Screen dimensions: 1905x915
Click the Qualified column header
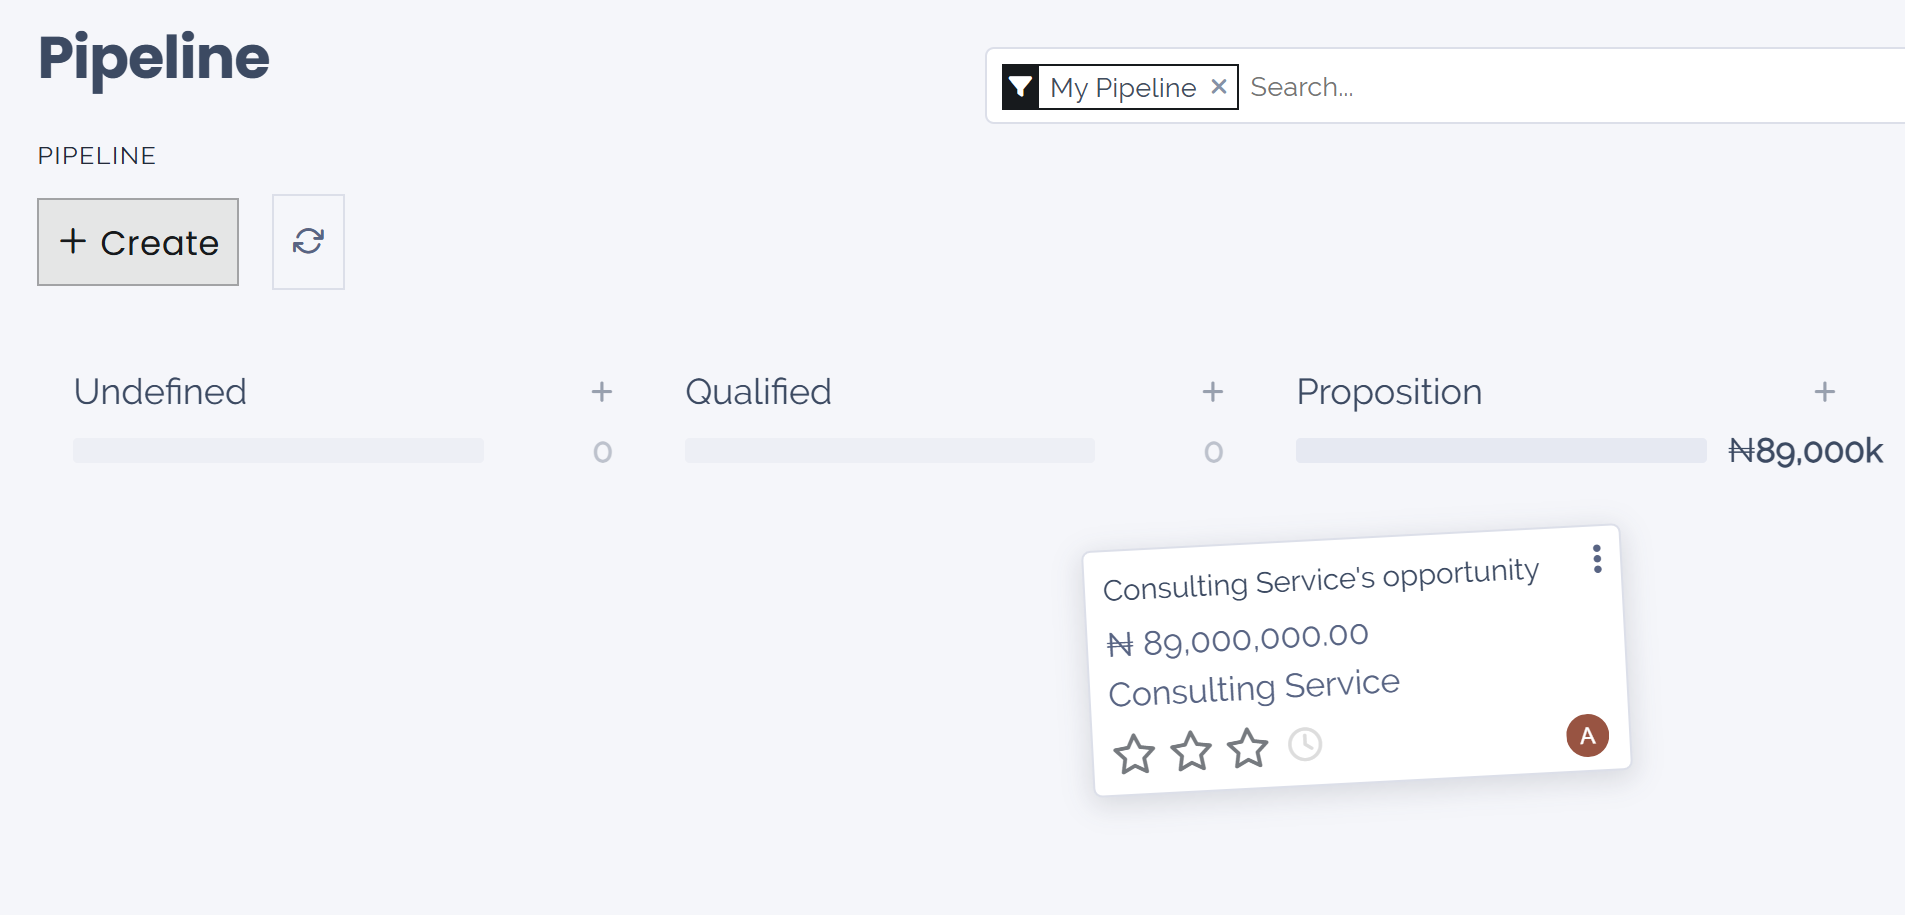click(758, 392)
